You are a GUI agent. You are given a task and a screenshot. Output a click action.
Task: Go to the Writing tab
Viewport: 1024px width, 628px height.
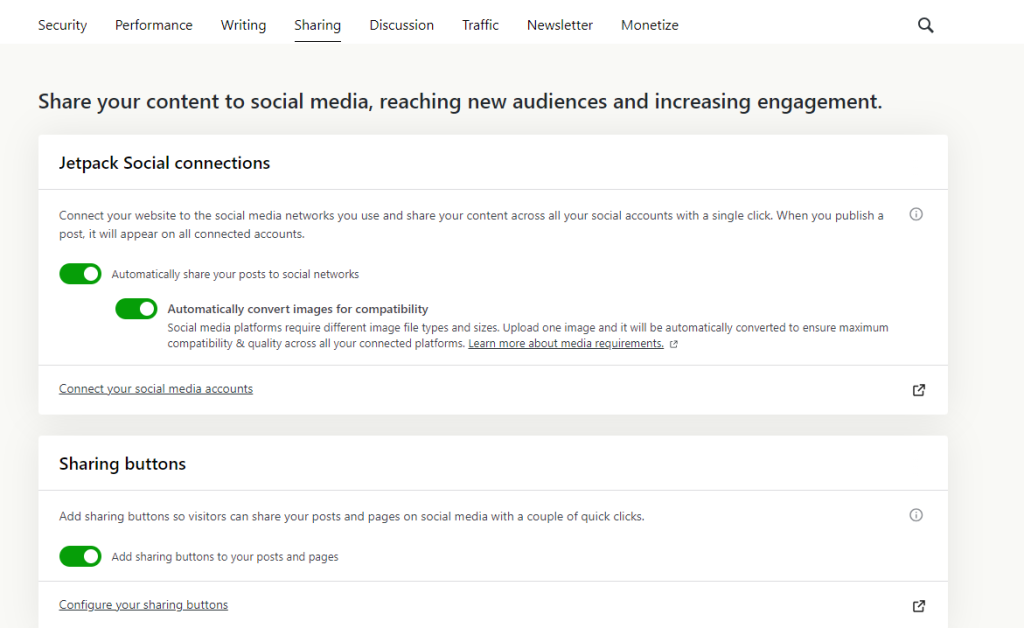pos(243,25)
